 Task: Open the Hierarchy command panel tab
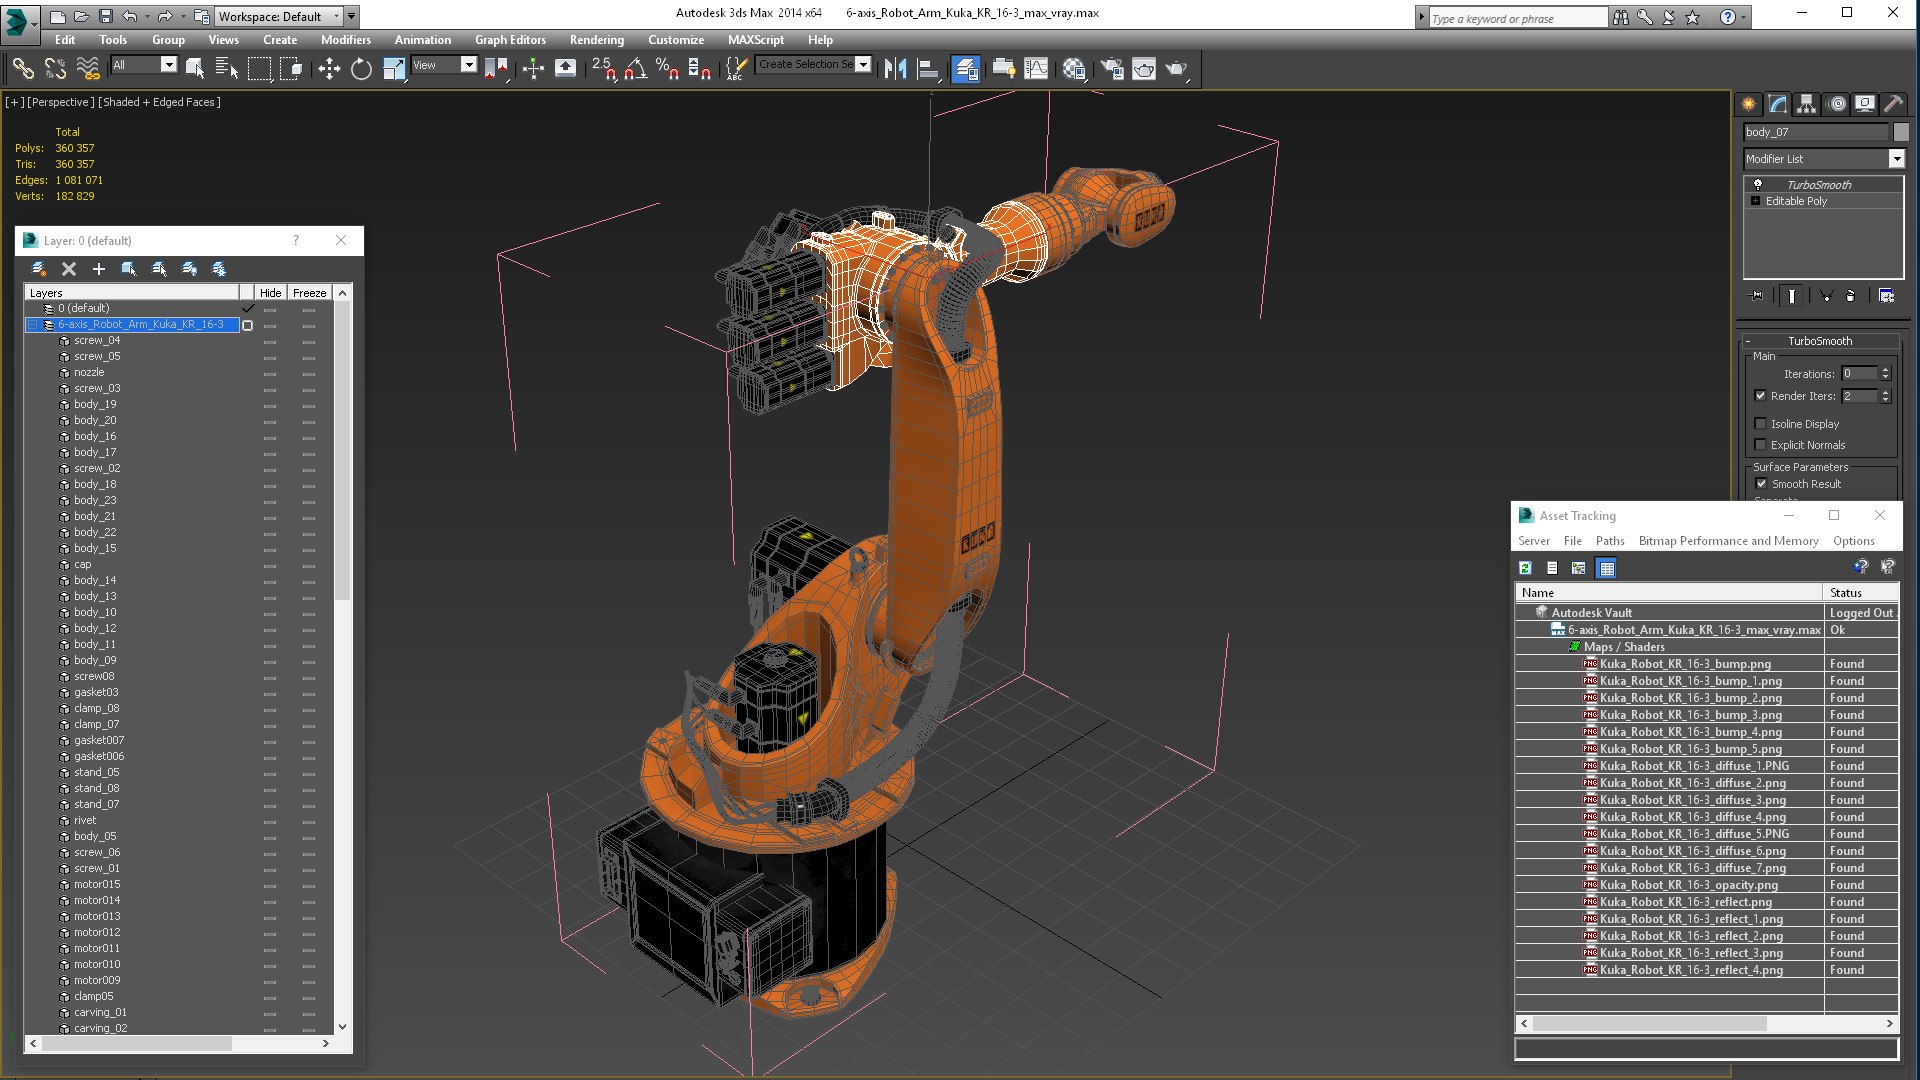click(x=1806, y=103)
